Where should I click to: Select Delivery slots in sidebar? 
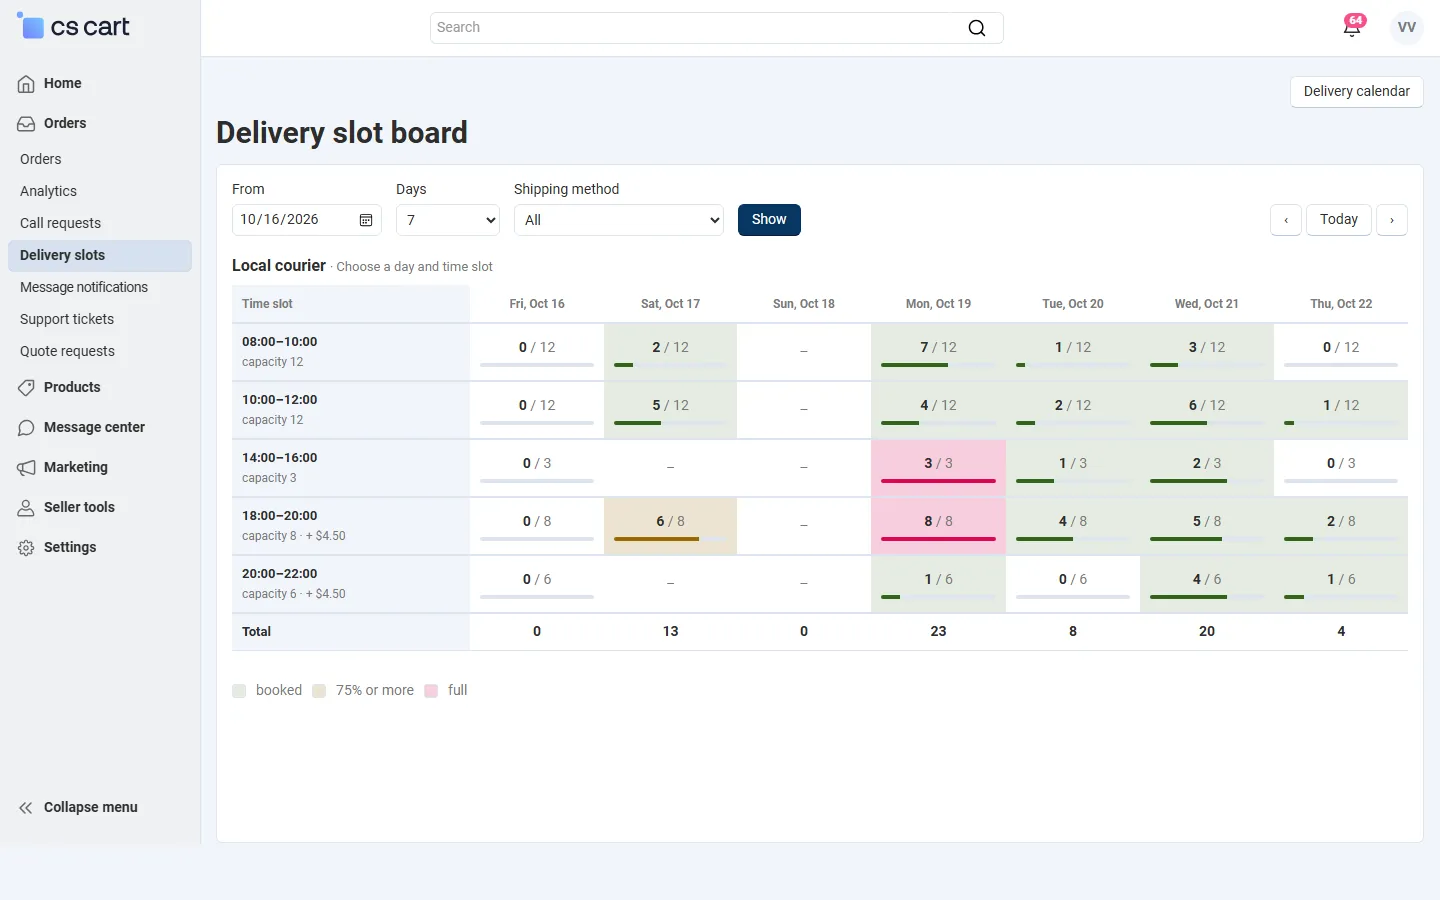(100, 255)
